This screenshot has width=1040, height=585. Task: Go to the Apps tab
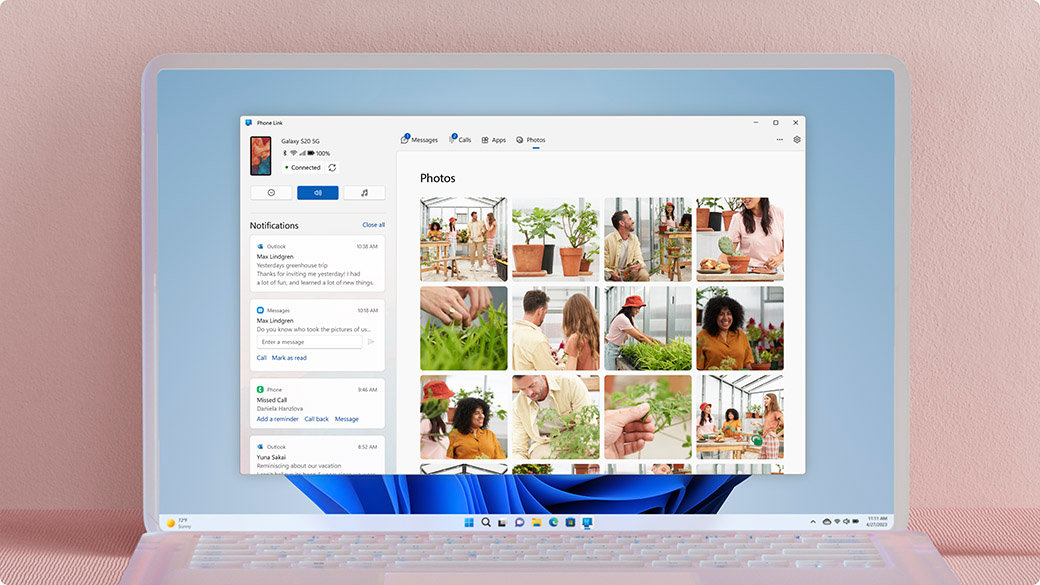(x=494, y=140)
